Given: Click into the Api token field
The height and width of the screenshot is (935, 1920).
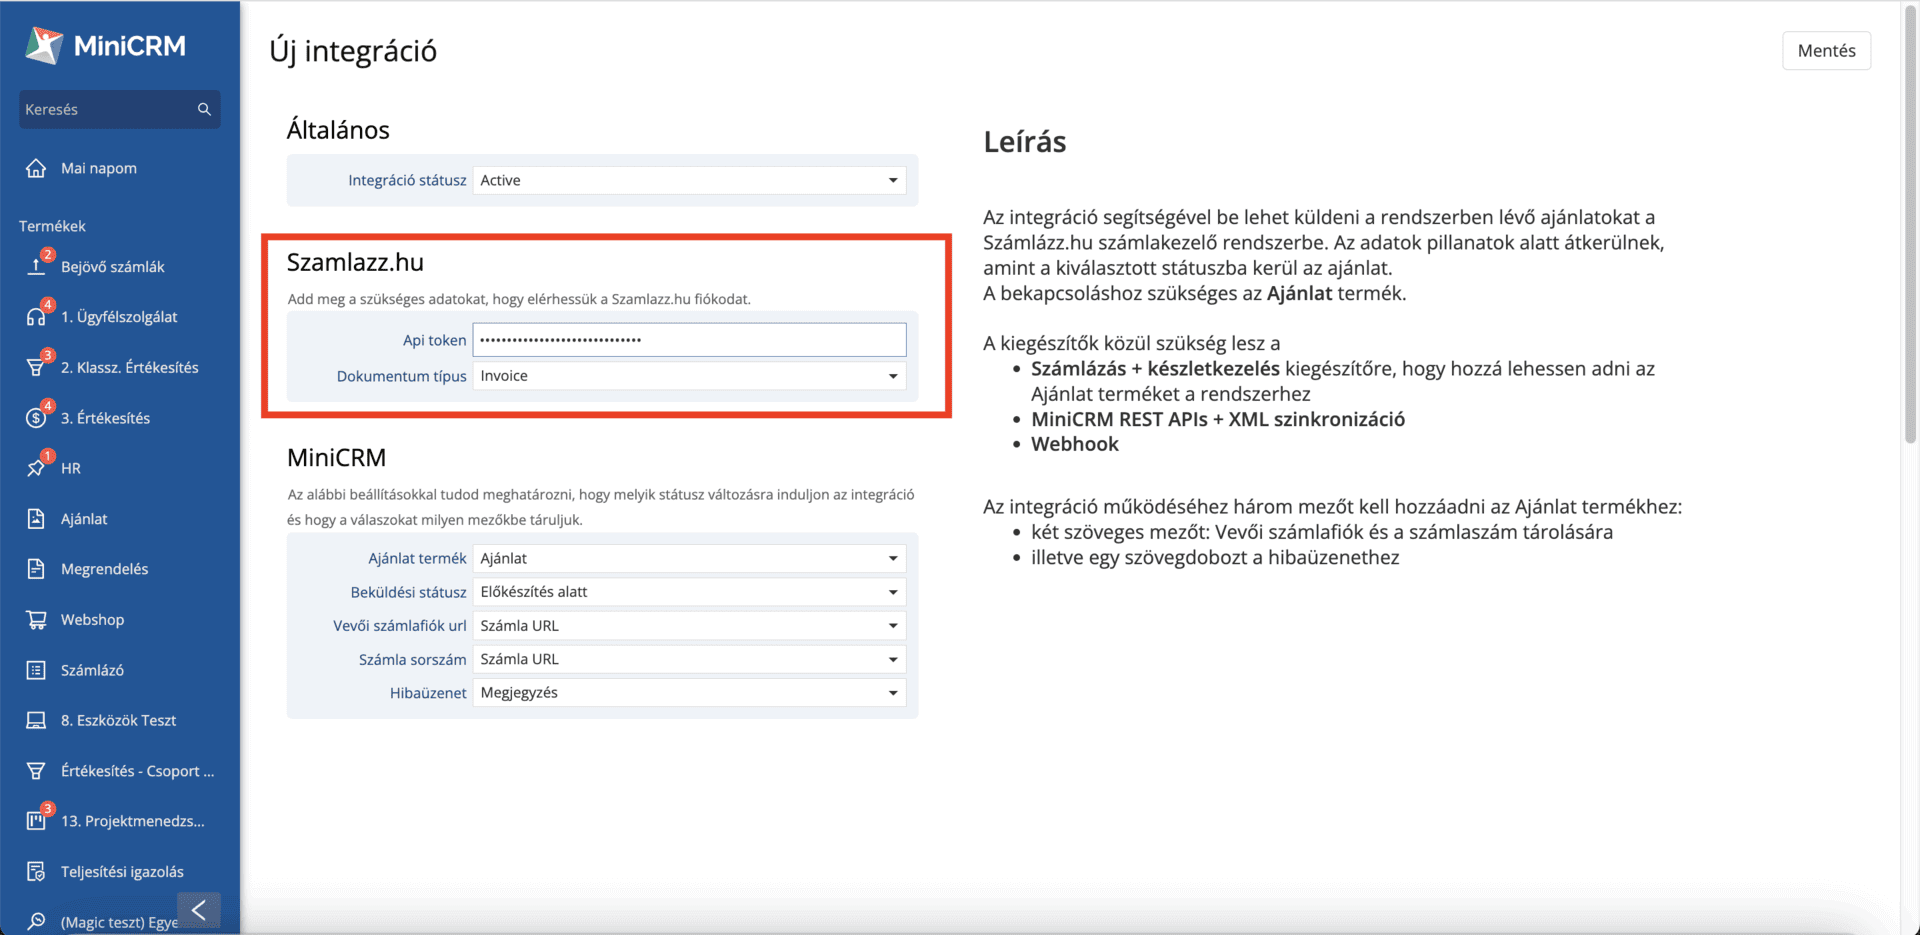Looking at the screenshot, I should click(x=689, y=340).
